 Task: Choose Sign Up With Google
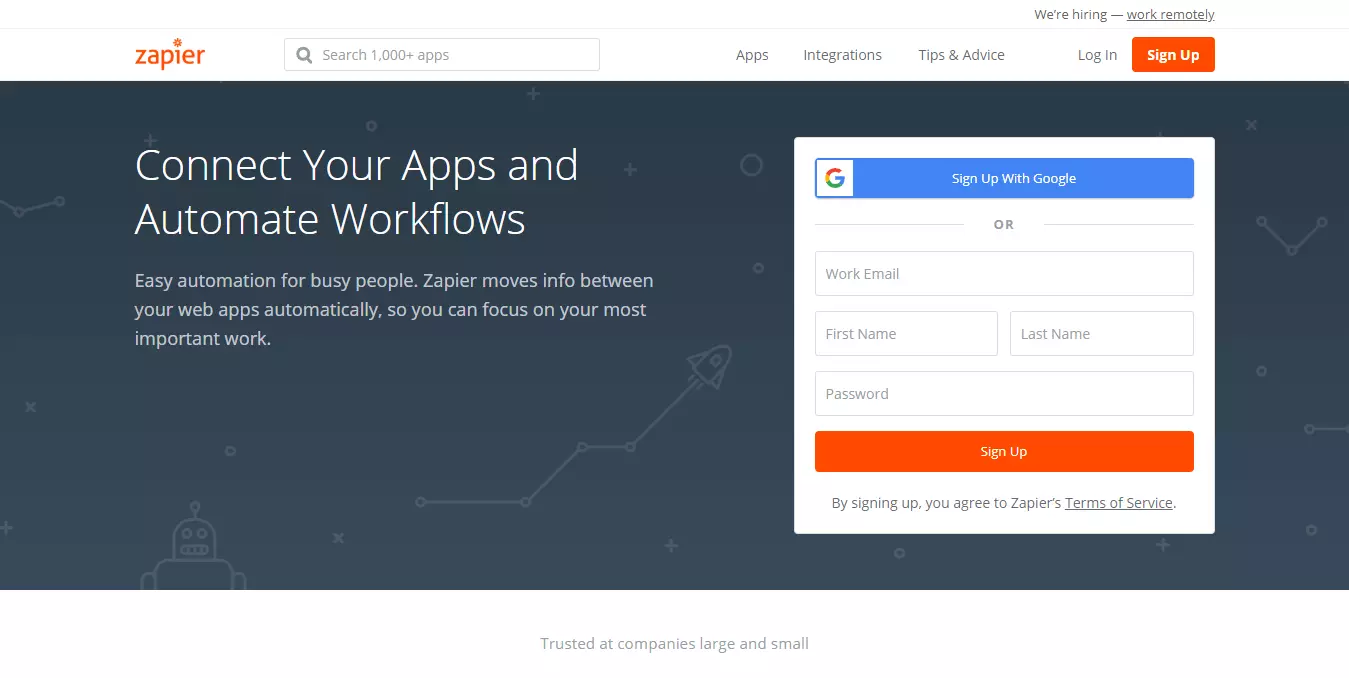1013,178
